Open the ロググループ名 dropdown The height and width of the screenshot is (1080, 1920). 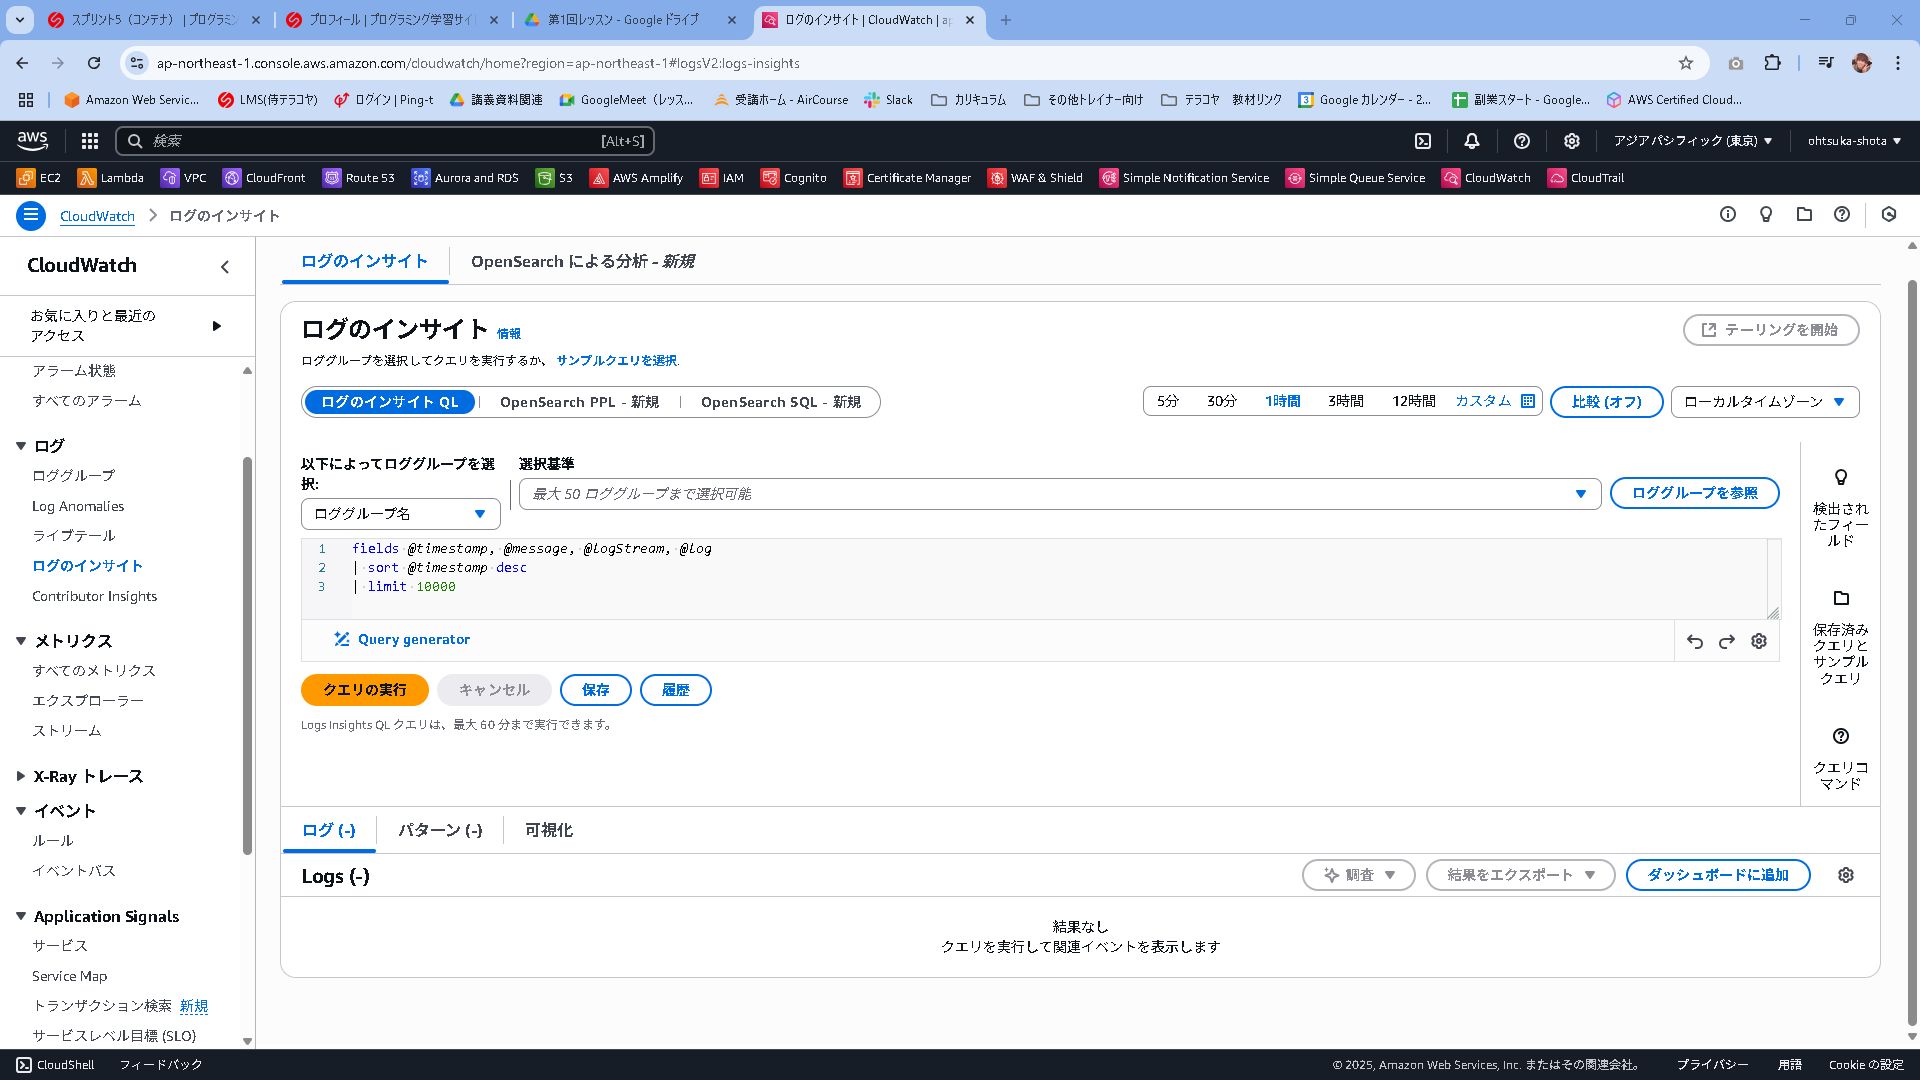[x=400, y=513]
